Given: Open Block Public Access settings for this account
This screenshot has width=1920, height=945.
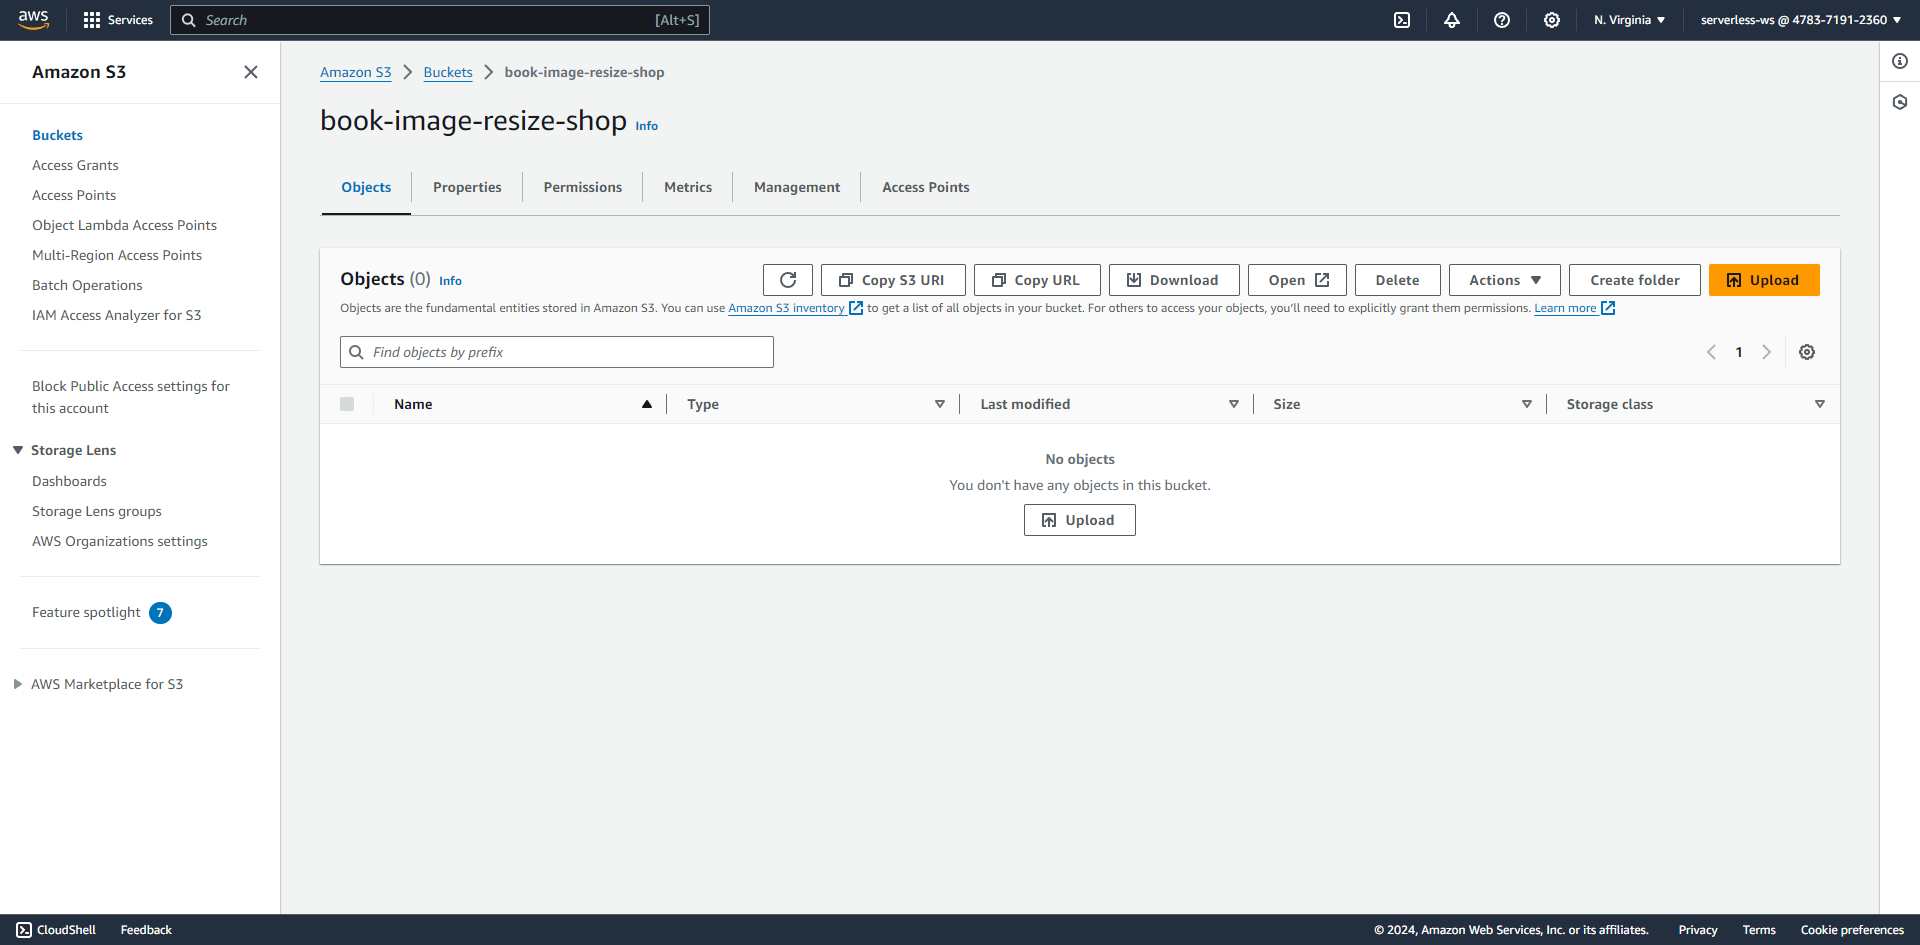Looking at the screenshot, I should coord(131,397).
